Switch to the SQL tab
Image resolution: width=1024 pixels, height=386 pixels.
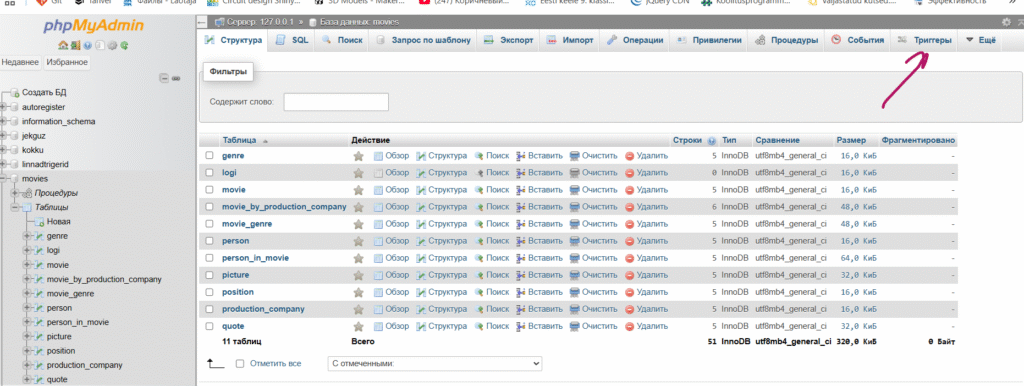[292, 40]
